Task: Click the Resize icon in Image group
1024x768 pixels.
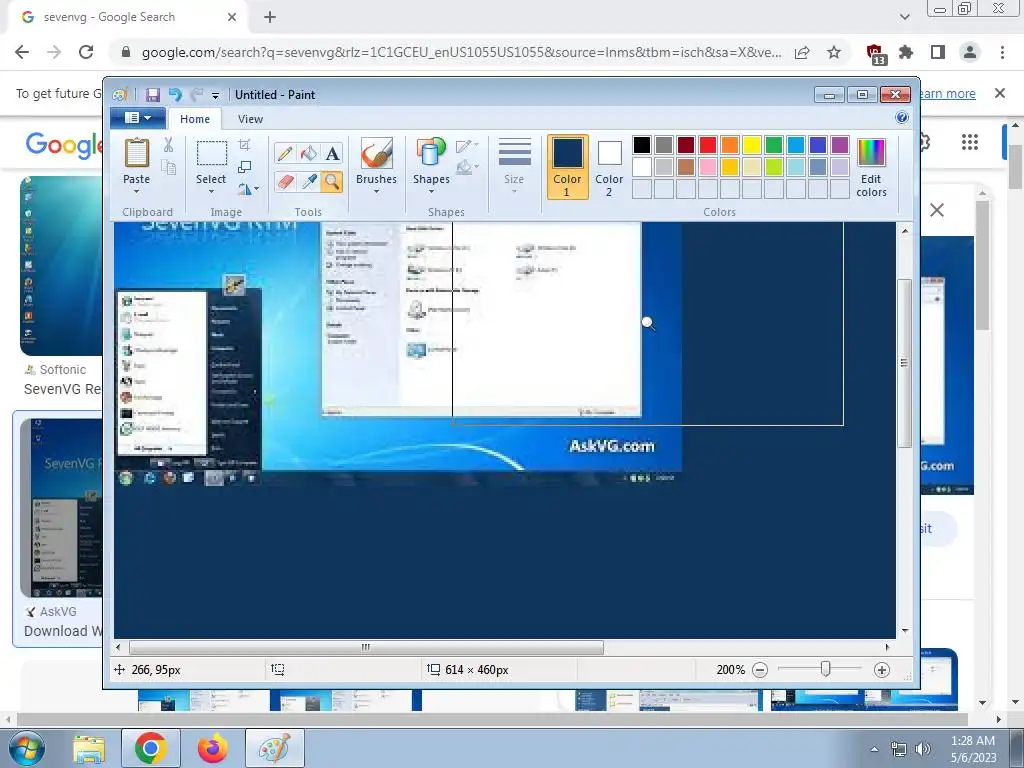Action: coord(244,167)
